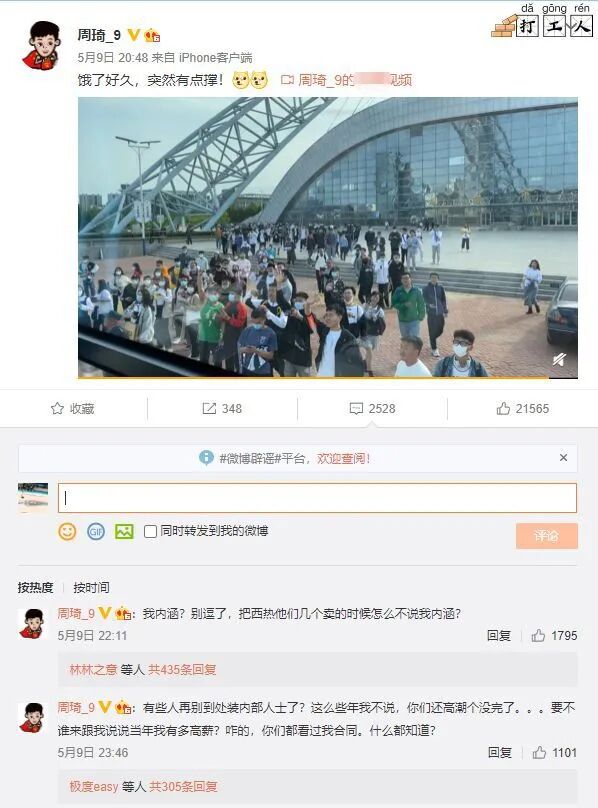This screenshot has width=598, height=808.
Task: Open the emoji picker smiley icon
Action: coord(67,531)
